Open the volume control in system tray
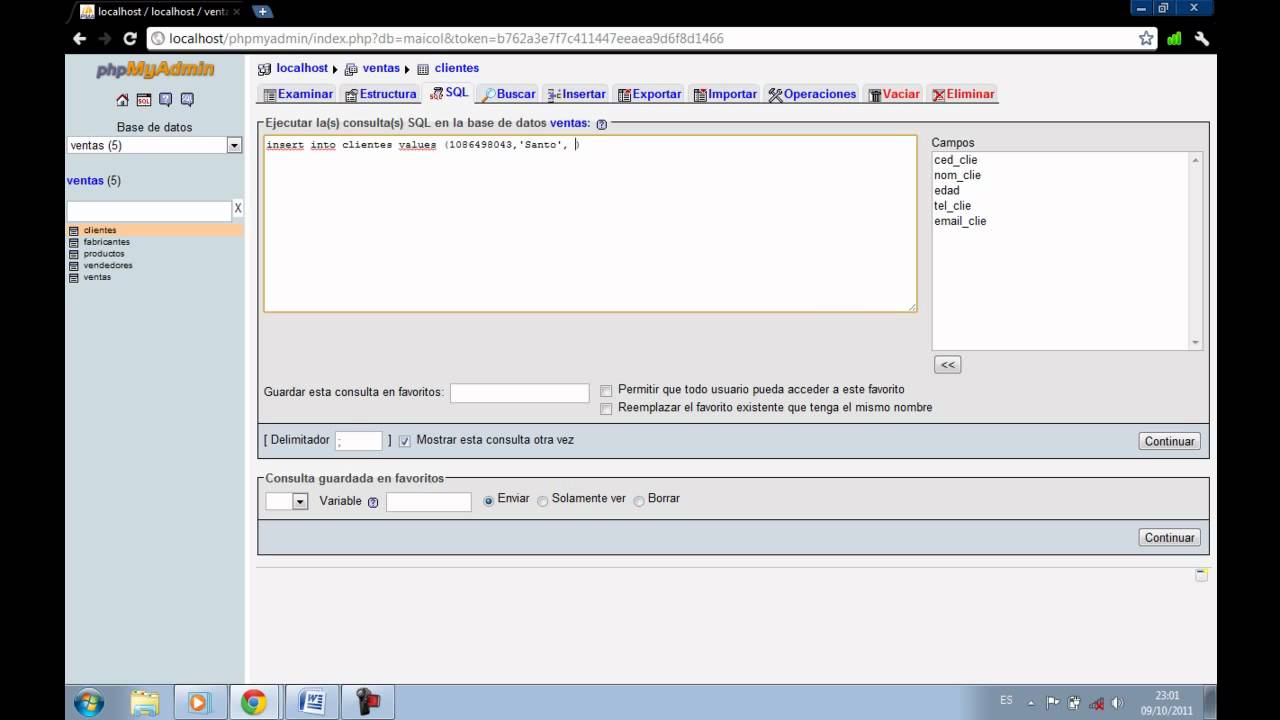1280x720 pixels. click(1118, 703)
